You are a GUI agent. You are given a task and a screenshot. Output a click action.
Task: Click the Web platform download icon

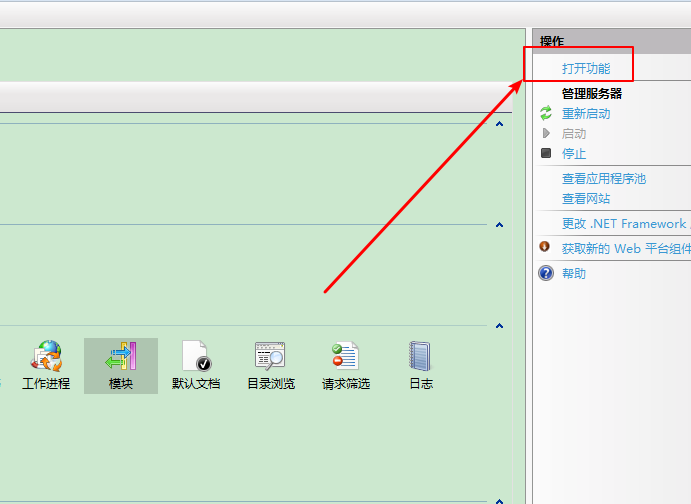tap(545, 246)
